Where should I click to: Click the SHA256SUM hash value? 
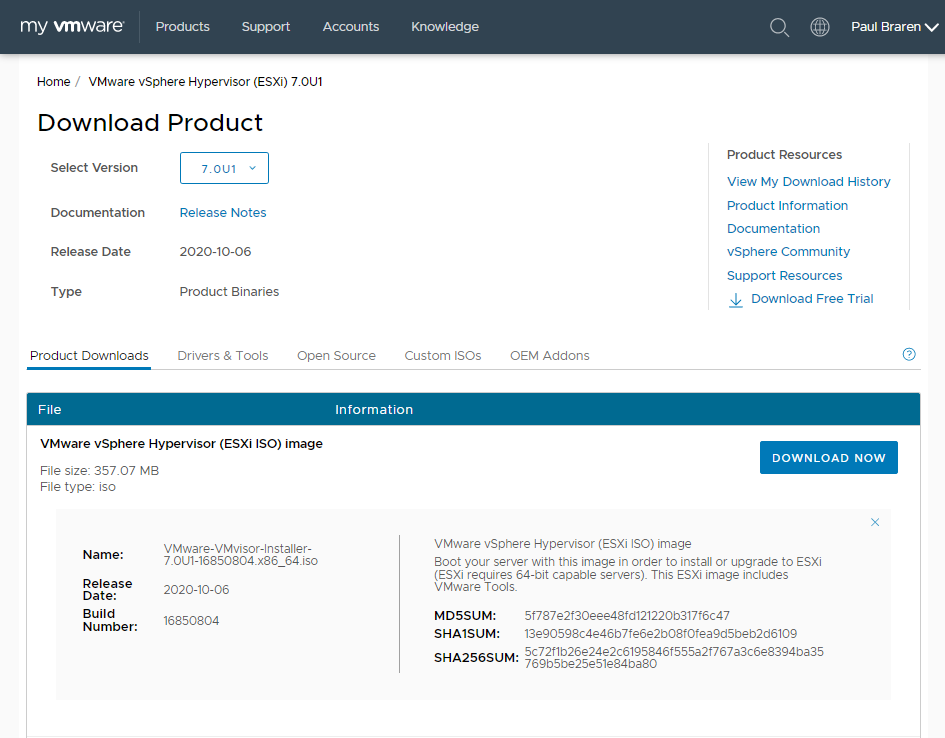pos(674,658)
